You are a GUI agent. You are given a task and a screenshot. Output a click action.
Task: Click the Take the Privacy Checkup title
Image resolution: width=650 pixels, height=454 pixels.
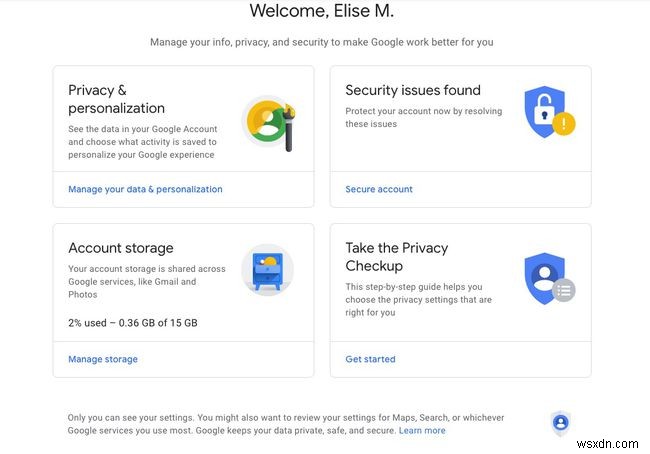click(x=396, y=257)
